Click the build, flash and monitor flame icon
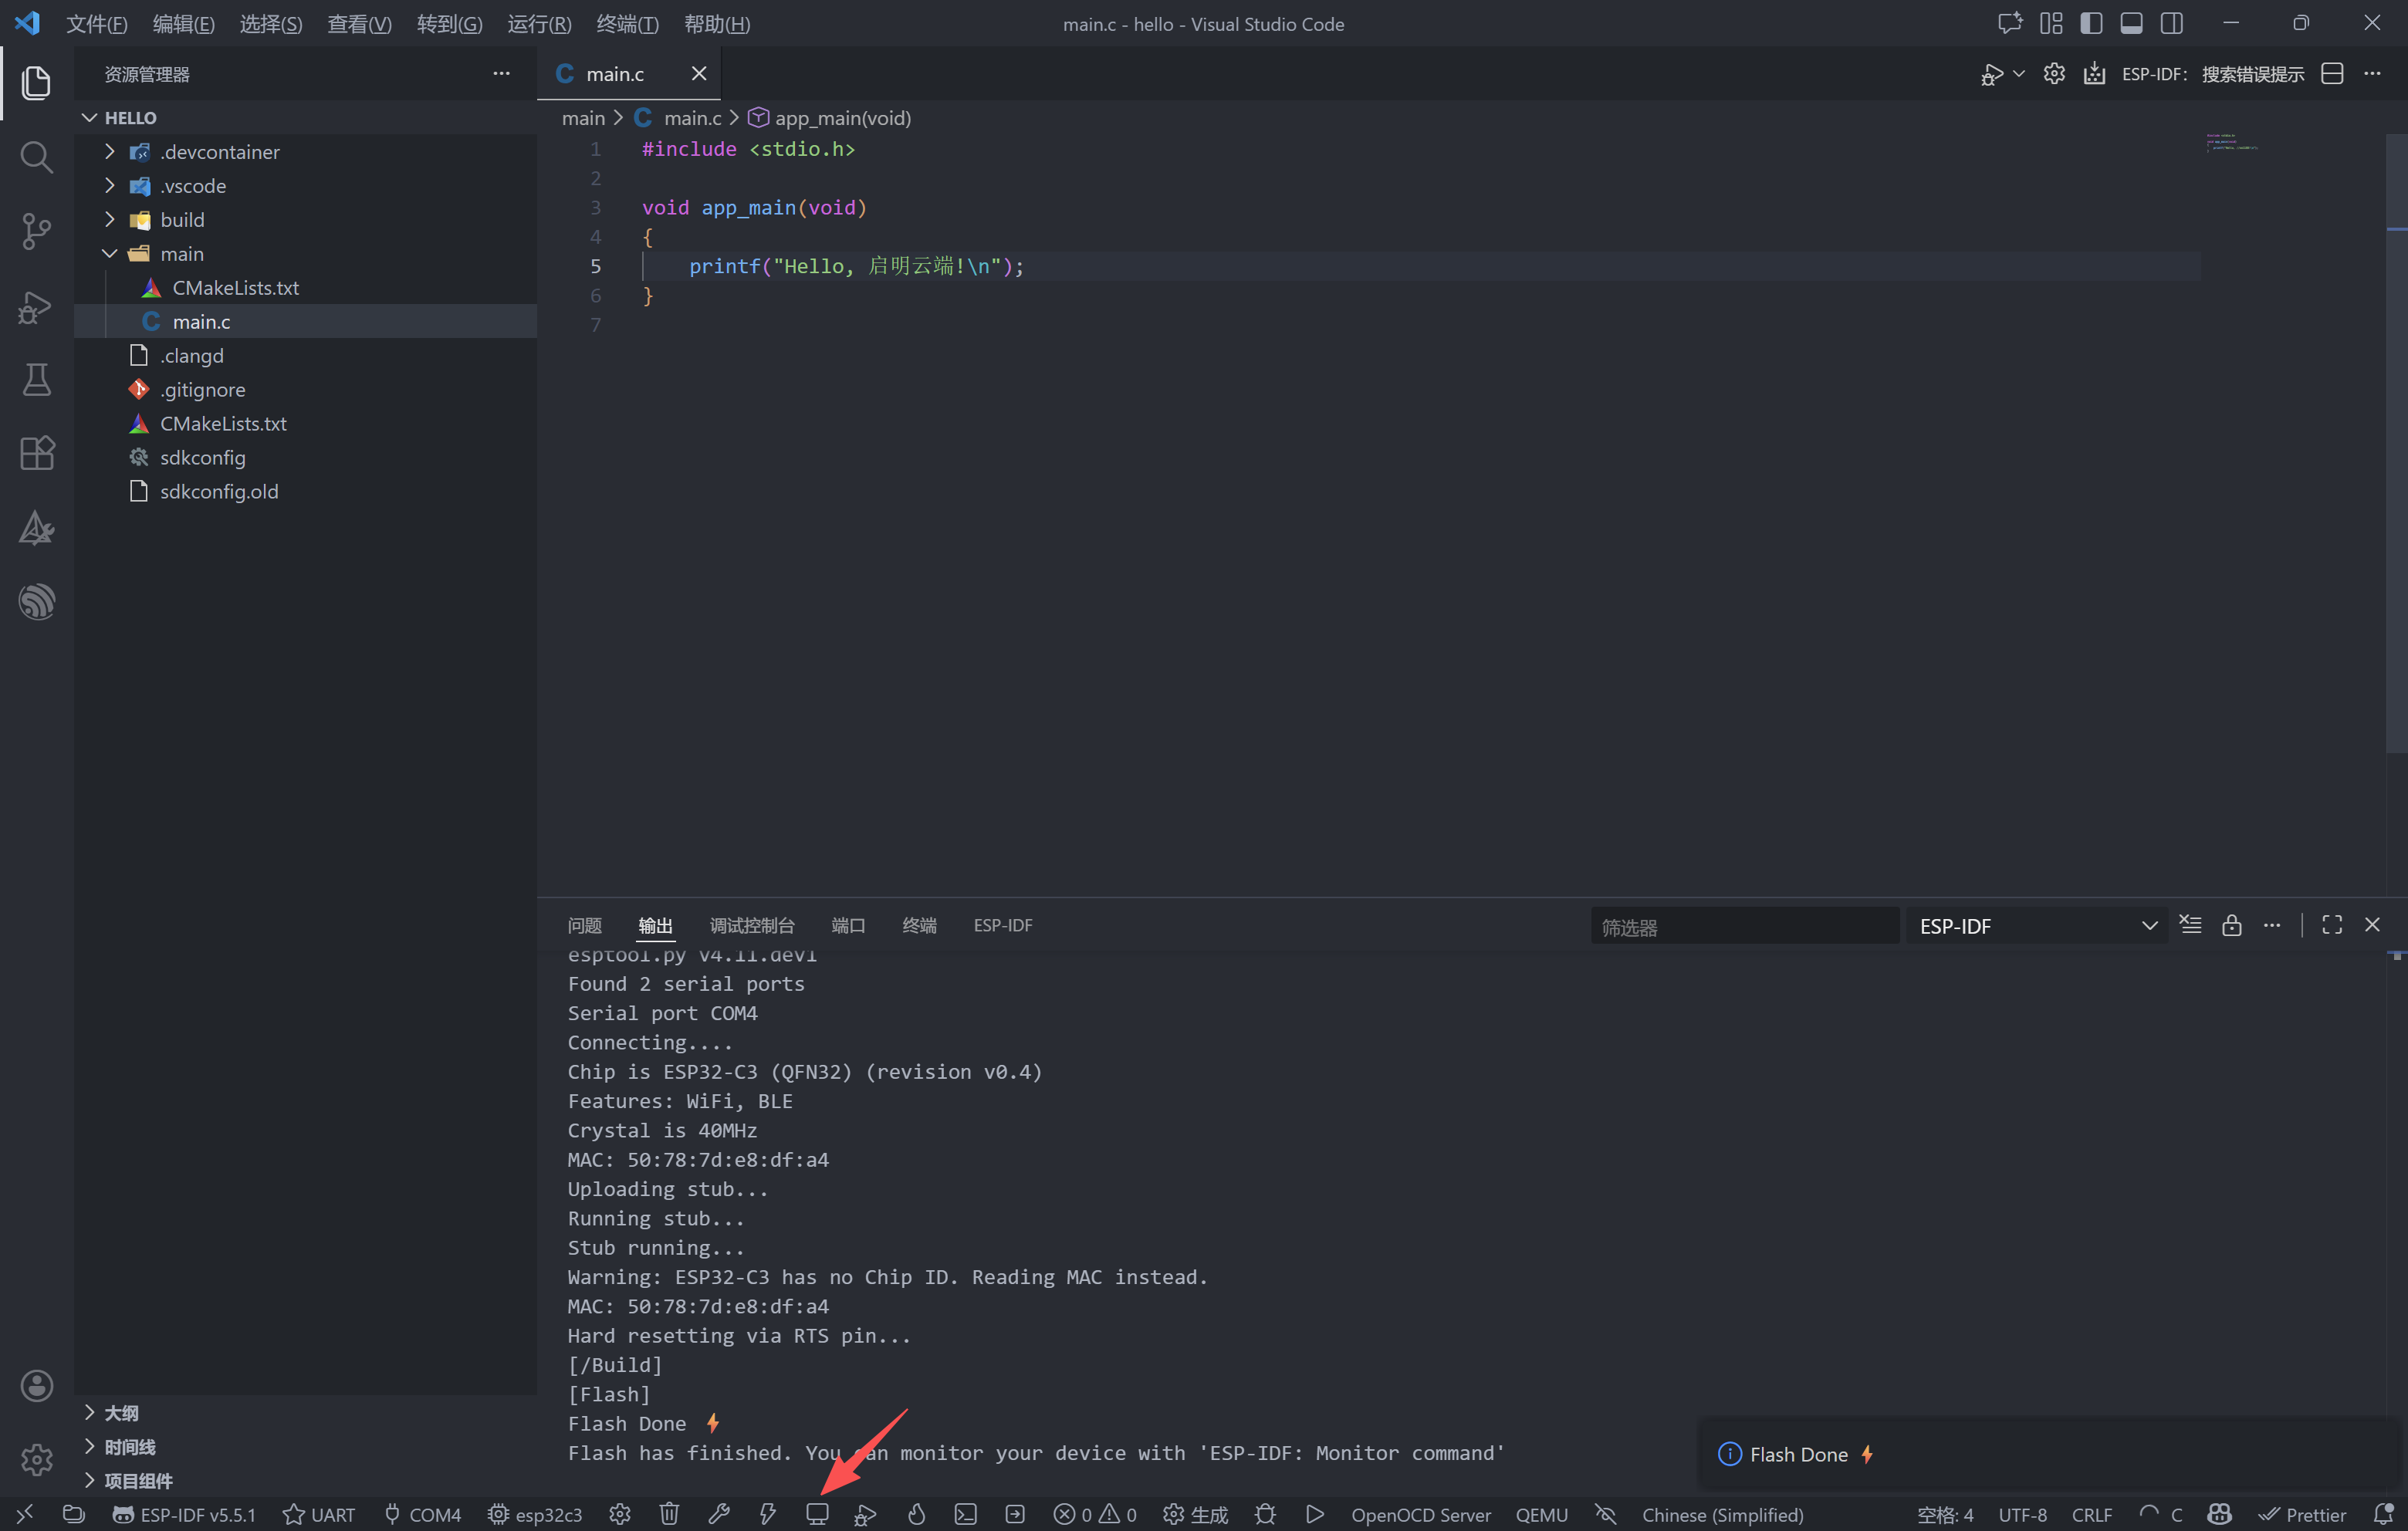The image size is (2408, 1531). tap(916, 1514)
